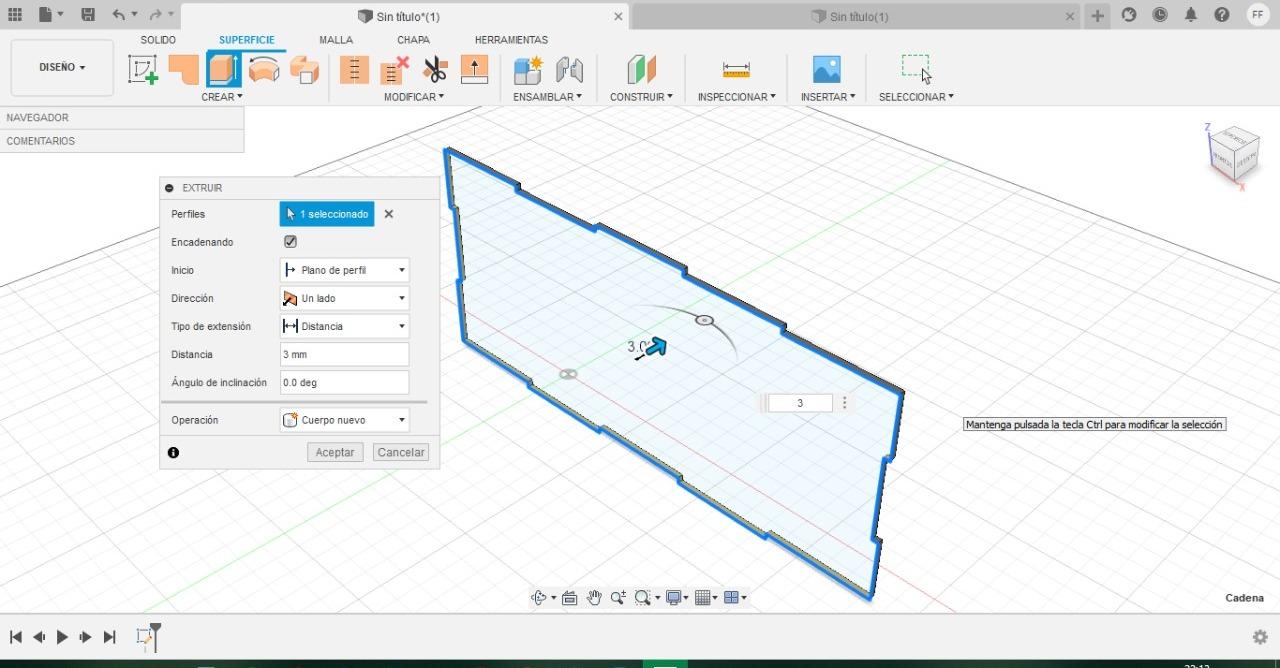Select the Measure ruler tool
The image size is (1280, 668).
pos(736,70)
